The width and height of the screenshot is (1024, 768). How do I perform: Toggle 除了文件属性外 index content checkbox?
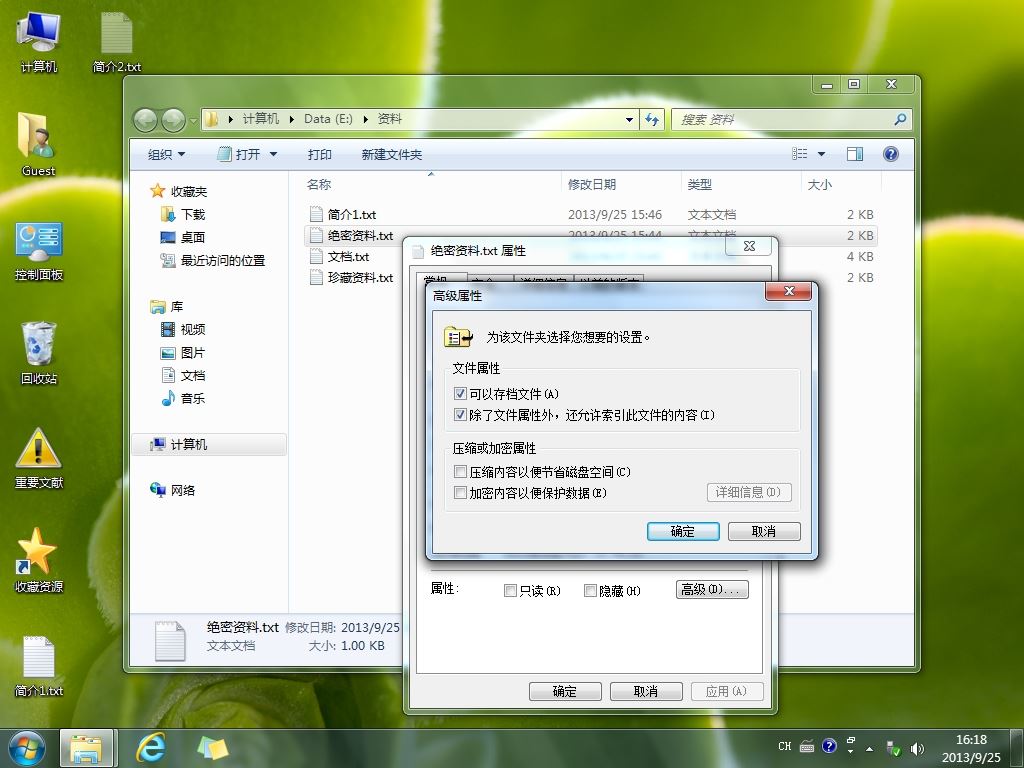460,415
